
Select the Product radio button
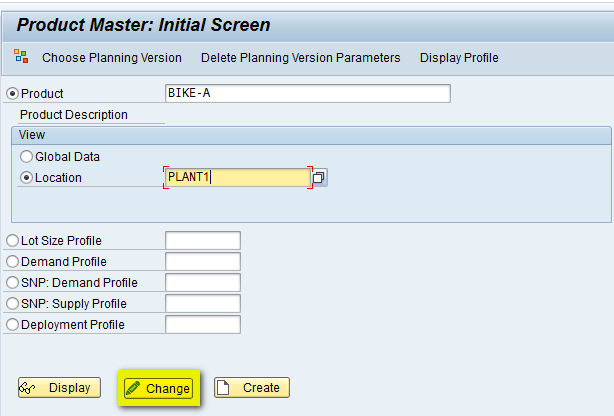(13, 94)
